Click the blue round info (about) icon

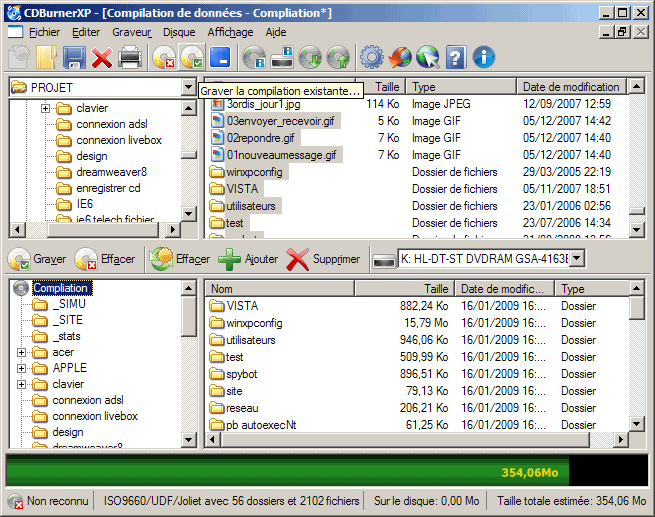(484, 57)
